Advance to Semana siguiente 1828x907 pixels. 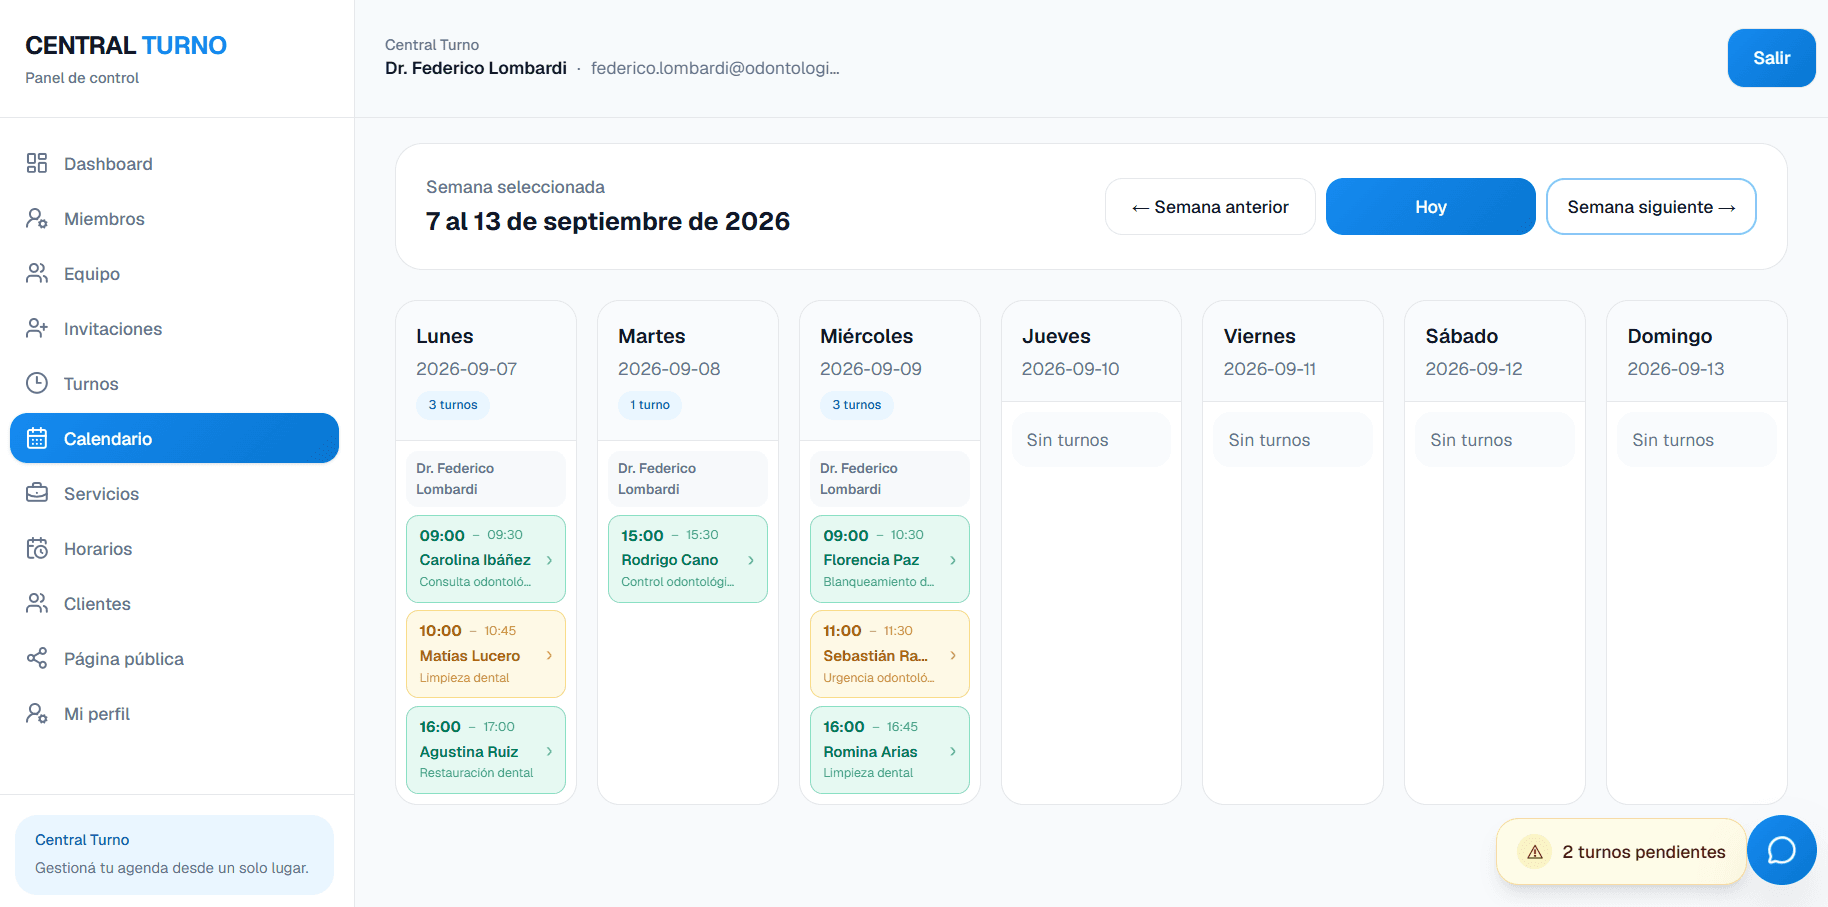pyautogui.click(x=1651, y=207)
